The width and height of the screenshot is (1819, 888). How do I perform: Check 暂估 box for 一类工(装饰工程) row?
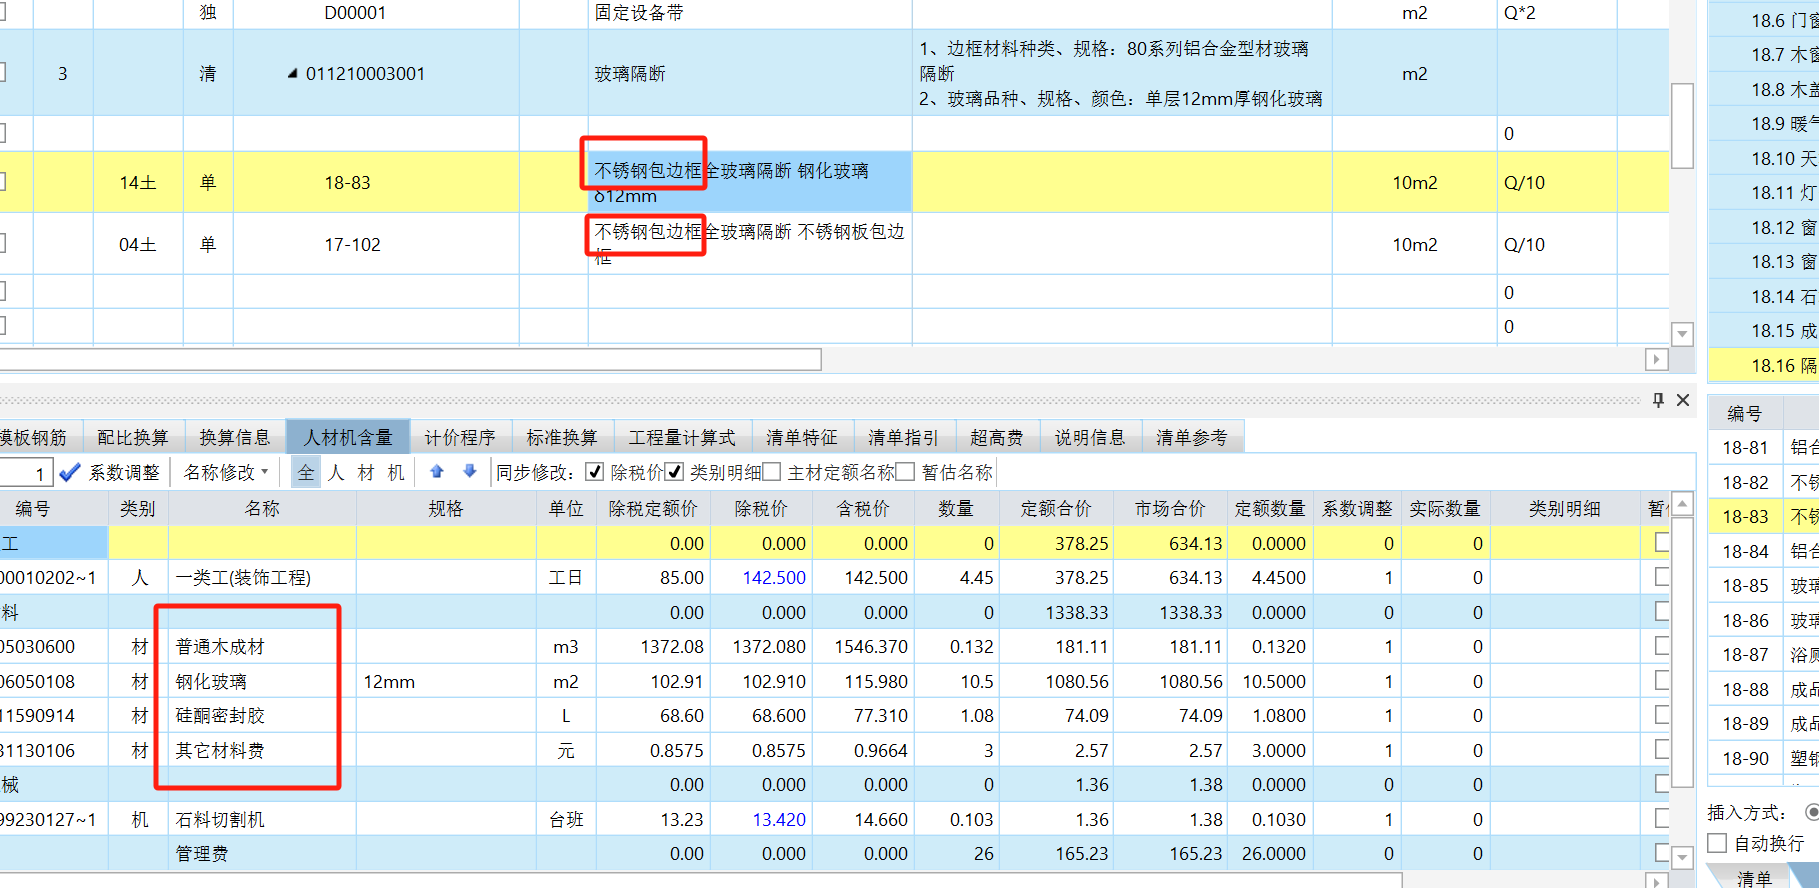[1662, 577]
